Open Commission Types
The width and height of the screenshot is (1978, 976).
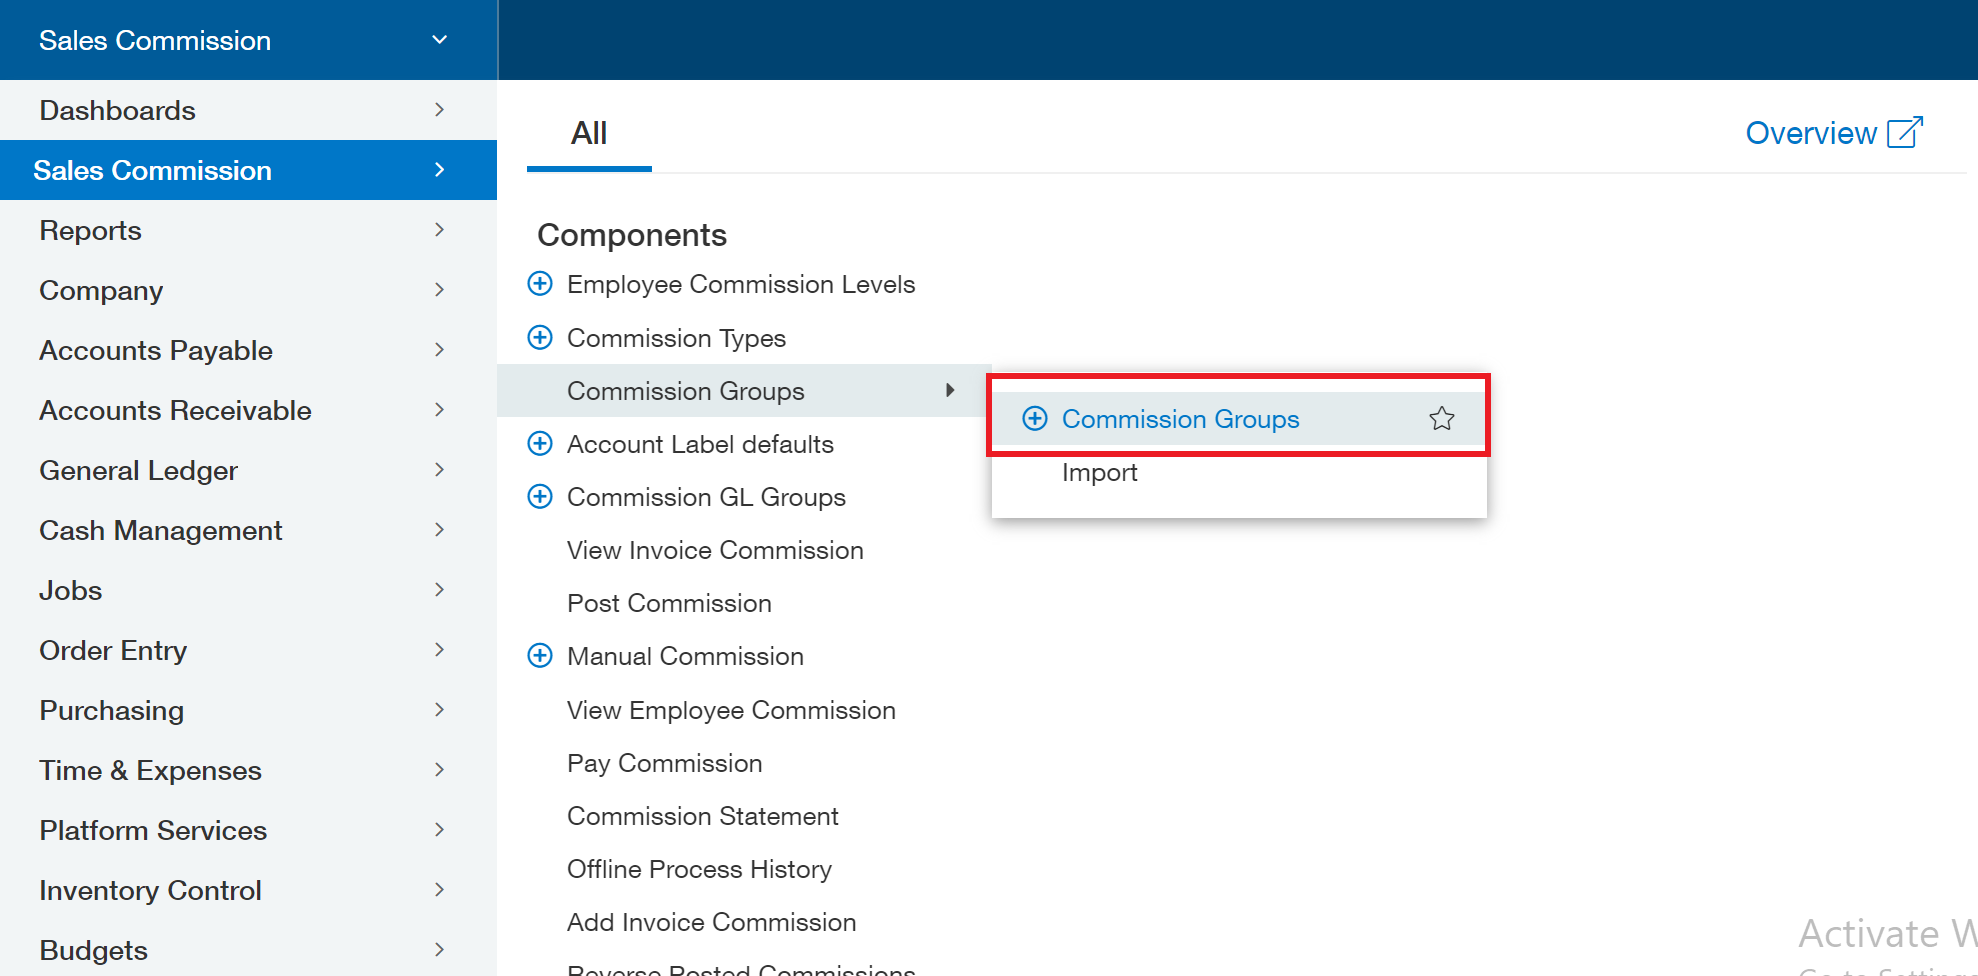click(676, 338)
